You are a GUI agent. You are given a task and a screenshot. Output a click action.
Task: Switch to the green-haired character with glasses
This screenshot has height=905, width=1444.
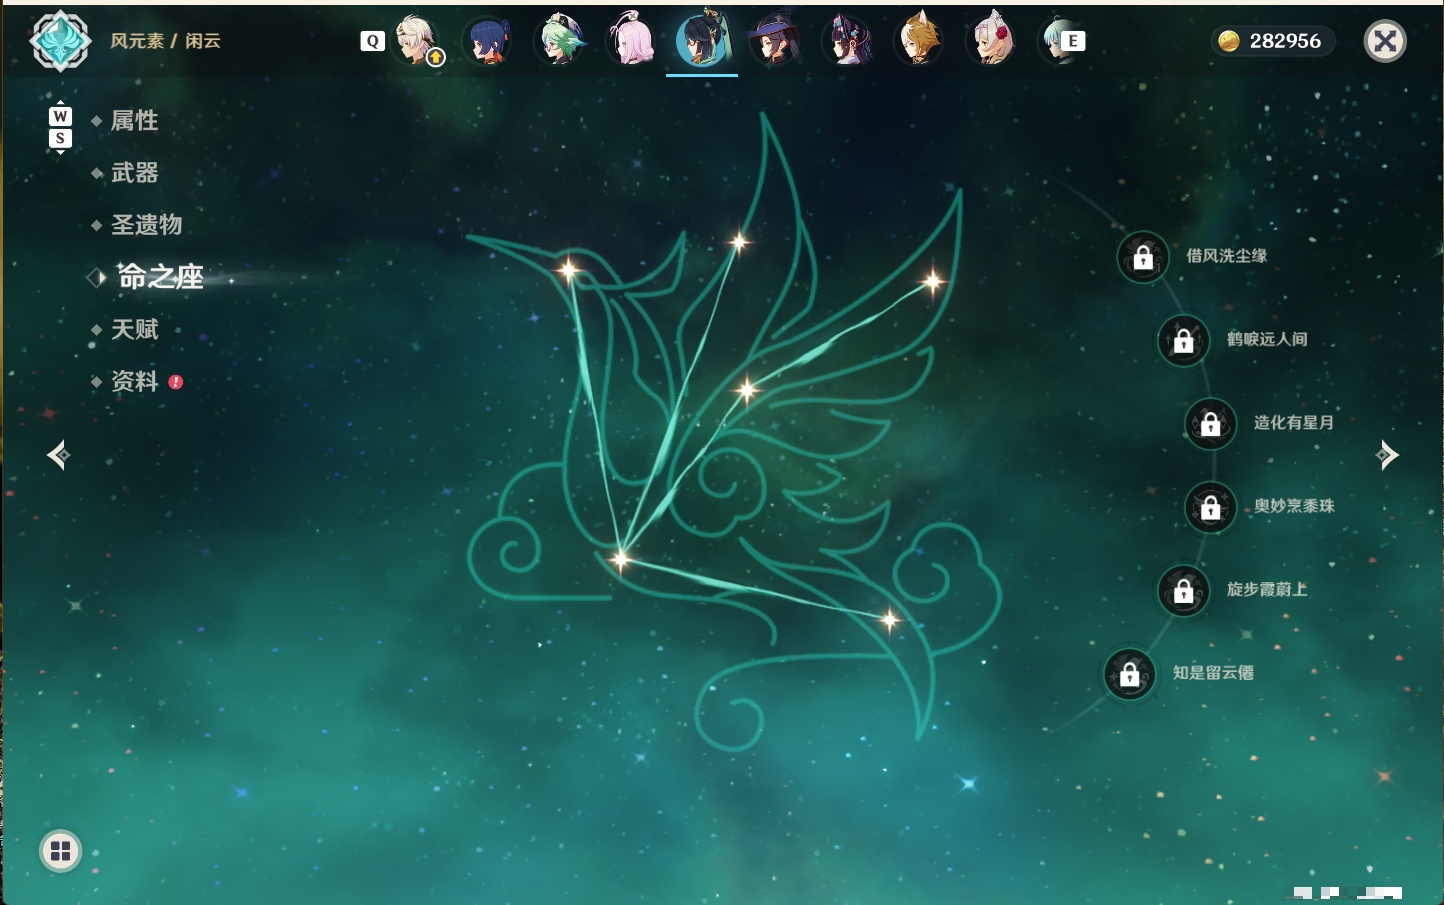[x=559, y=41]
